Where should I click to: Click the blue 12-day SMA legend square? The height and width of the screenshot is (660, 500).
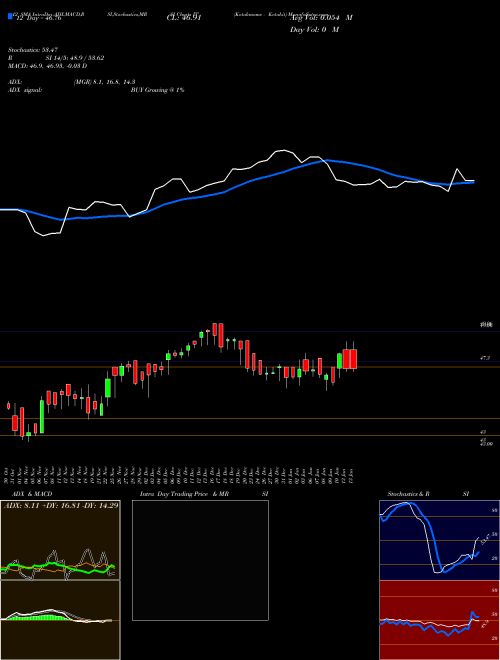pos(10,16)
